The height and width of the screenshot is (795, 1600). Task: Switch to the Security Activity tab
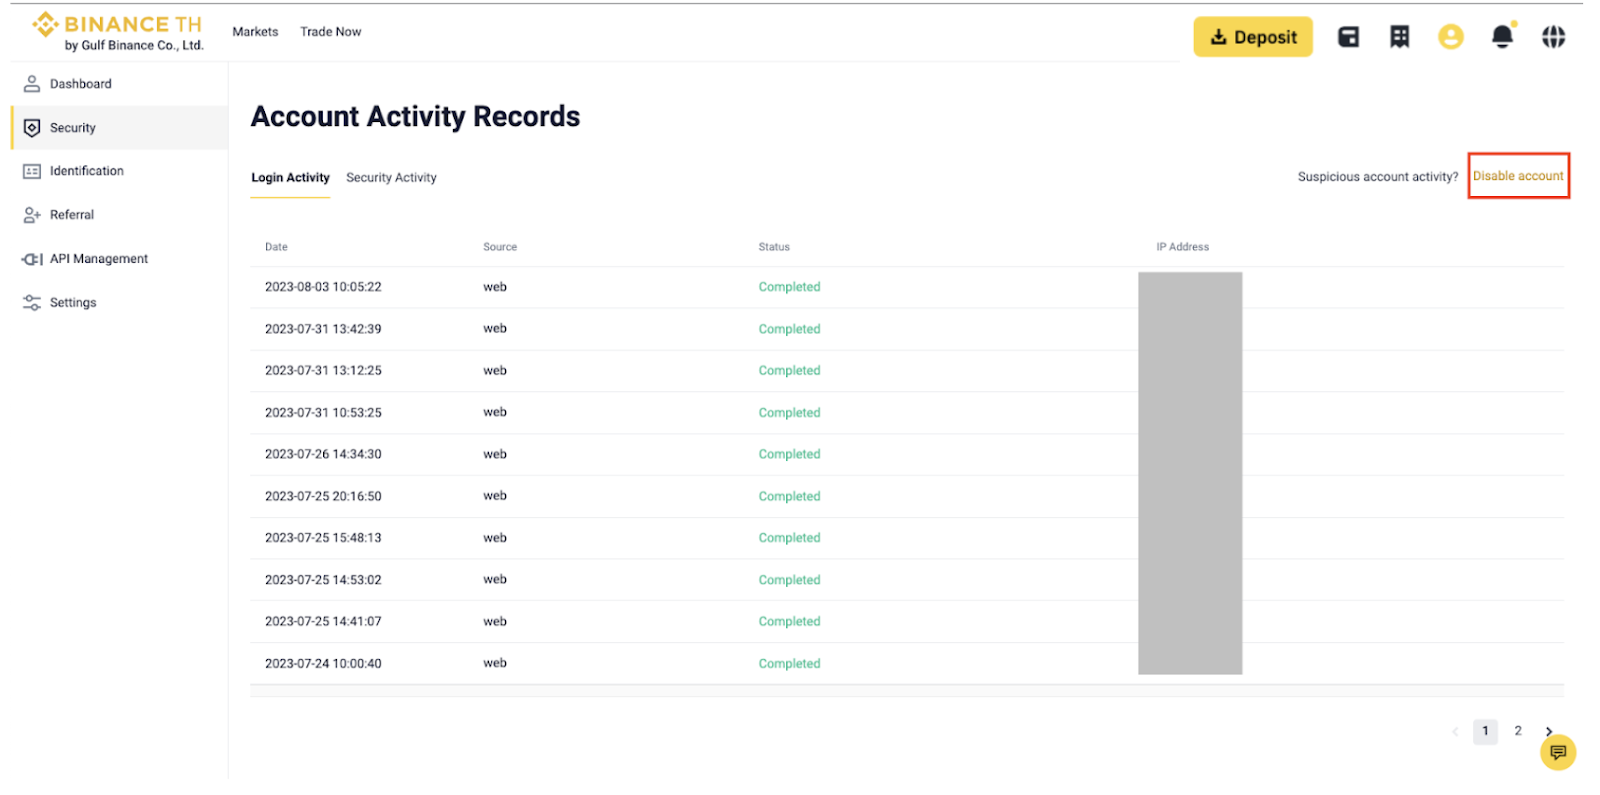tap(391, 178)
